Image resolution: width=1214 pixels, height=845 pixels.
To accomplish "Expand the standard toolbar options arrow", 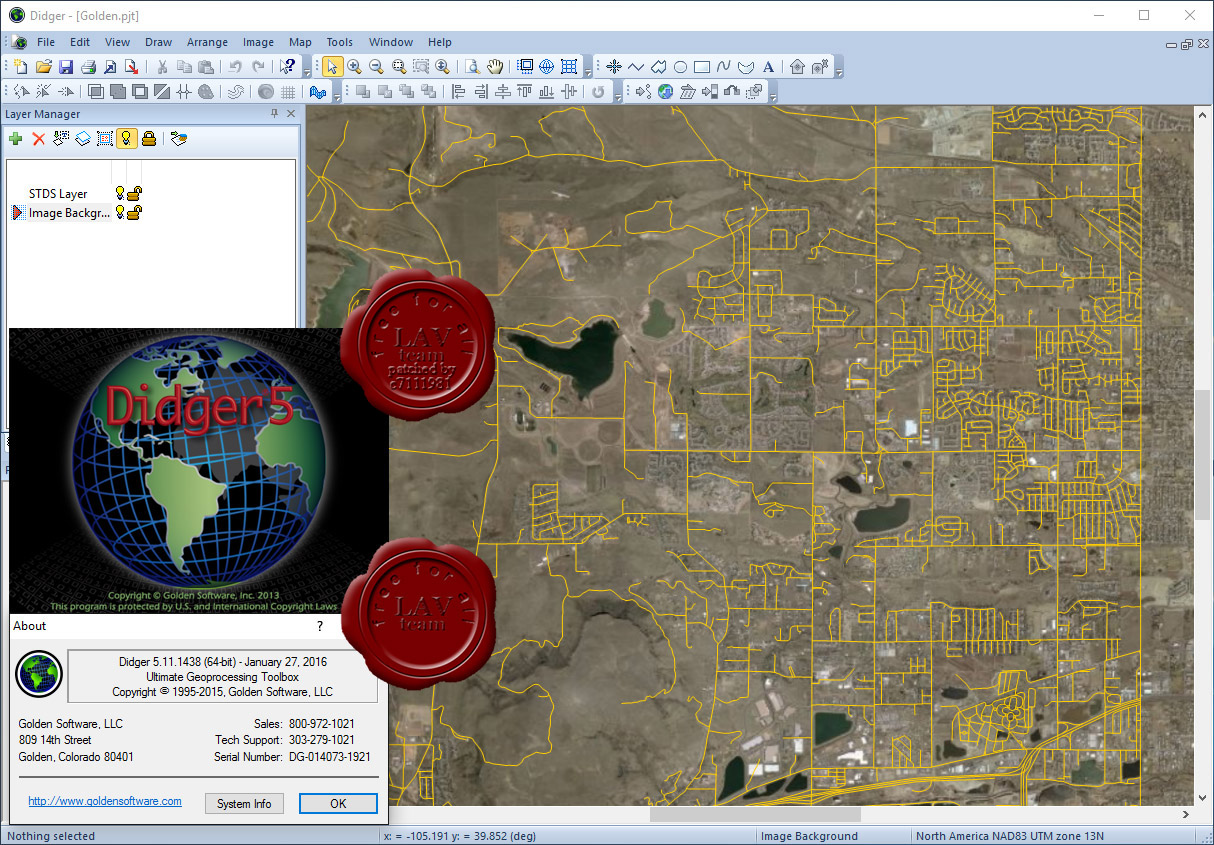I will 306,70.
